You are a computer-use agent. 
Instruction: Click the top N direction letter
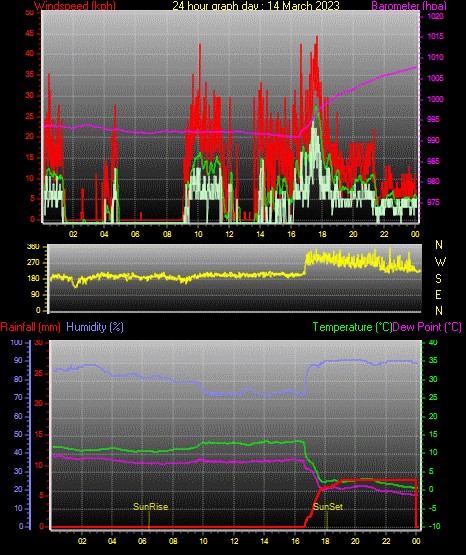(439, 245)
